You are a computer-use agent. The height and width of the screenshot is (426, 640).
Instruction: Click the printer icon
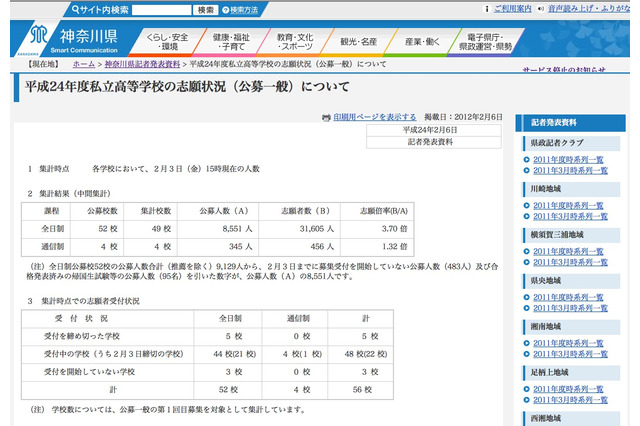[326, 118]
